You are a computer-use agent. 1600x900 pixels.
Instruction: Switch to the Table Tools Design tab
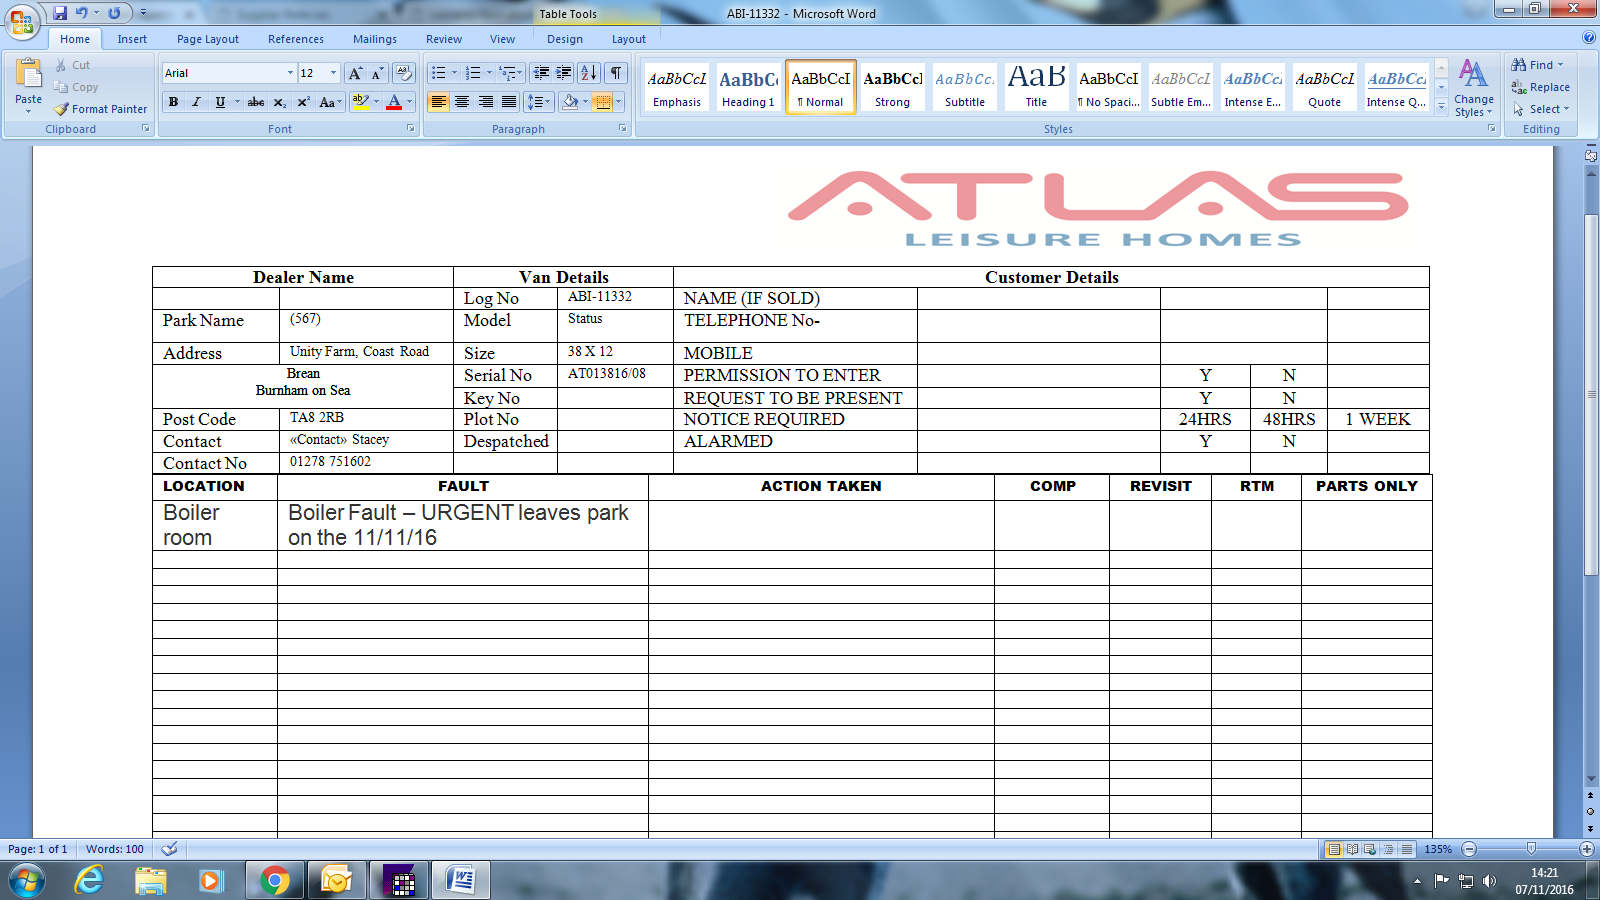click(564, 39)
